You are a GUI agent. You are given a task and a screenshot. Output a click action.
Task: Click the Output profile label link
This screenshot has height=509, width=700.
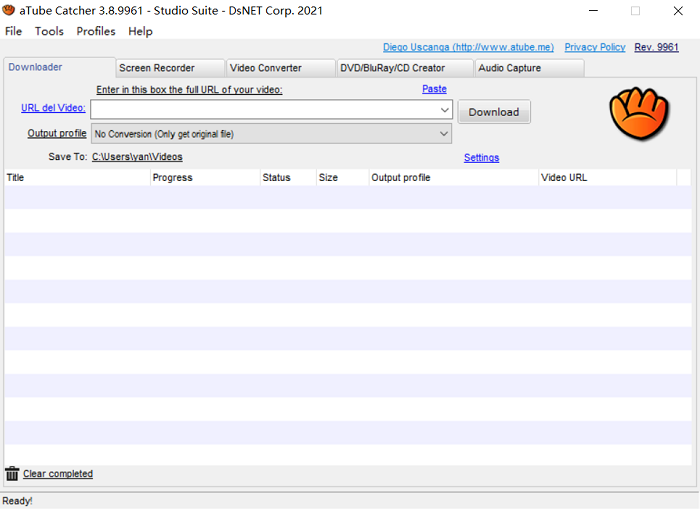[57, 133]
